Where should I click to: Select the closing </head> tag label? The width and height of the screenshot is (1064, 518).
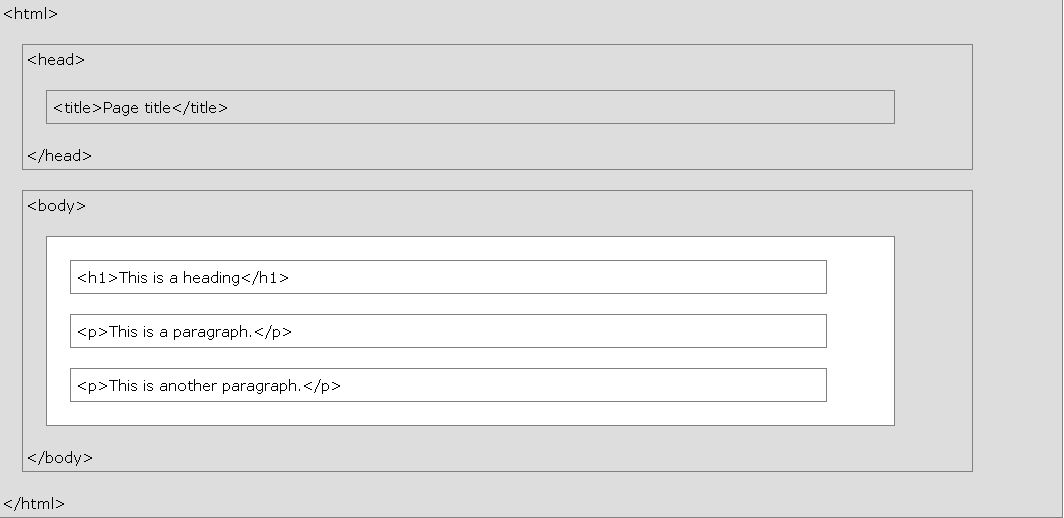[60, 155]
